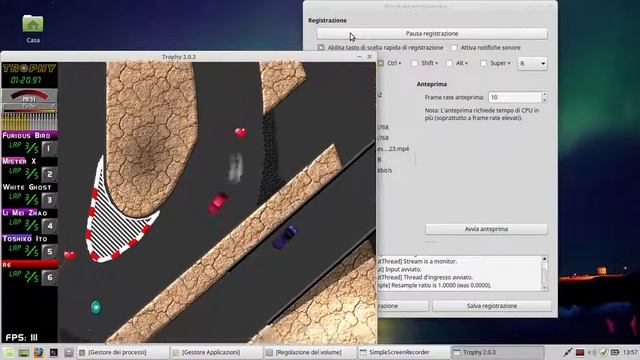Click position badge 5 for Toshiko Ito
Viewport: 640px width, 360px height.
49,251
